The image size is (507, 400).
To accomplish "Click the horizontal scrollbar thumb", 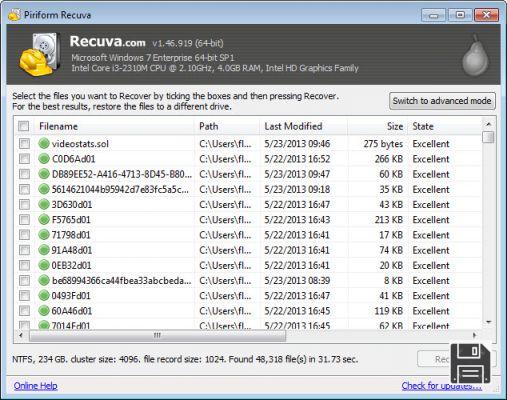I will point(157,335).
